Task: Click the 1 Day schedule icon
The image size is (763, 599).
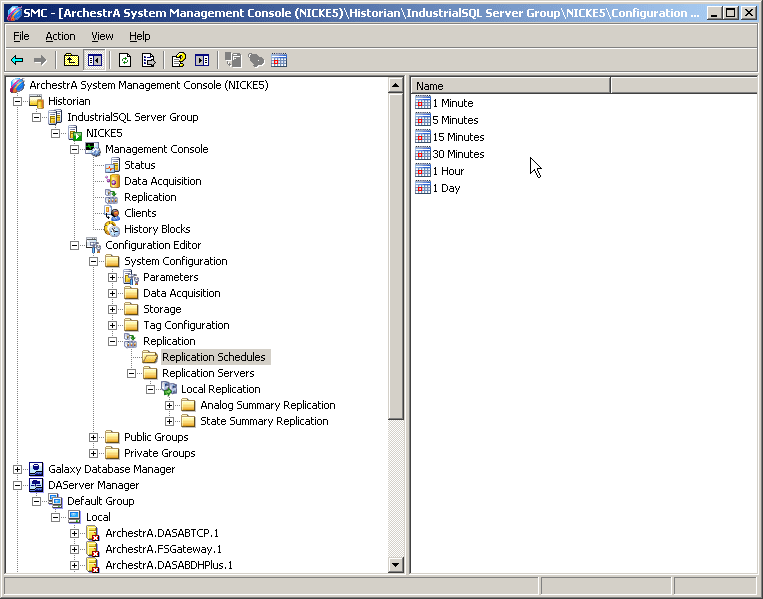Action: [x=422, y=188]
